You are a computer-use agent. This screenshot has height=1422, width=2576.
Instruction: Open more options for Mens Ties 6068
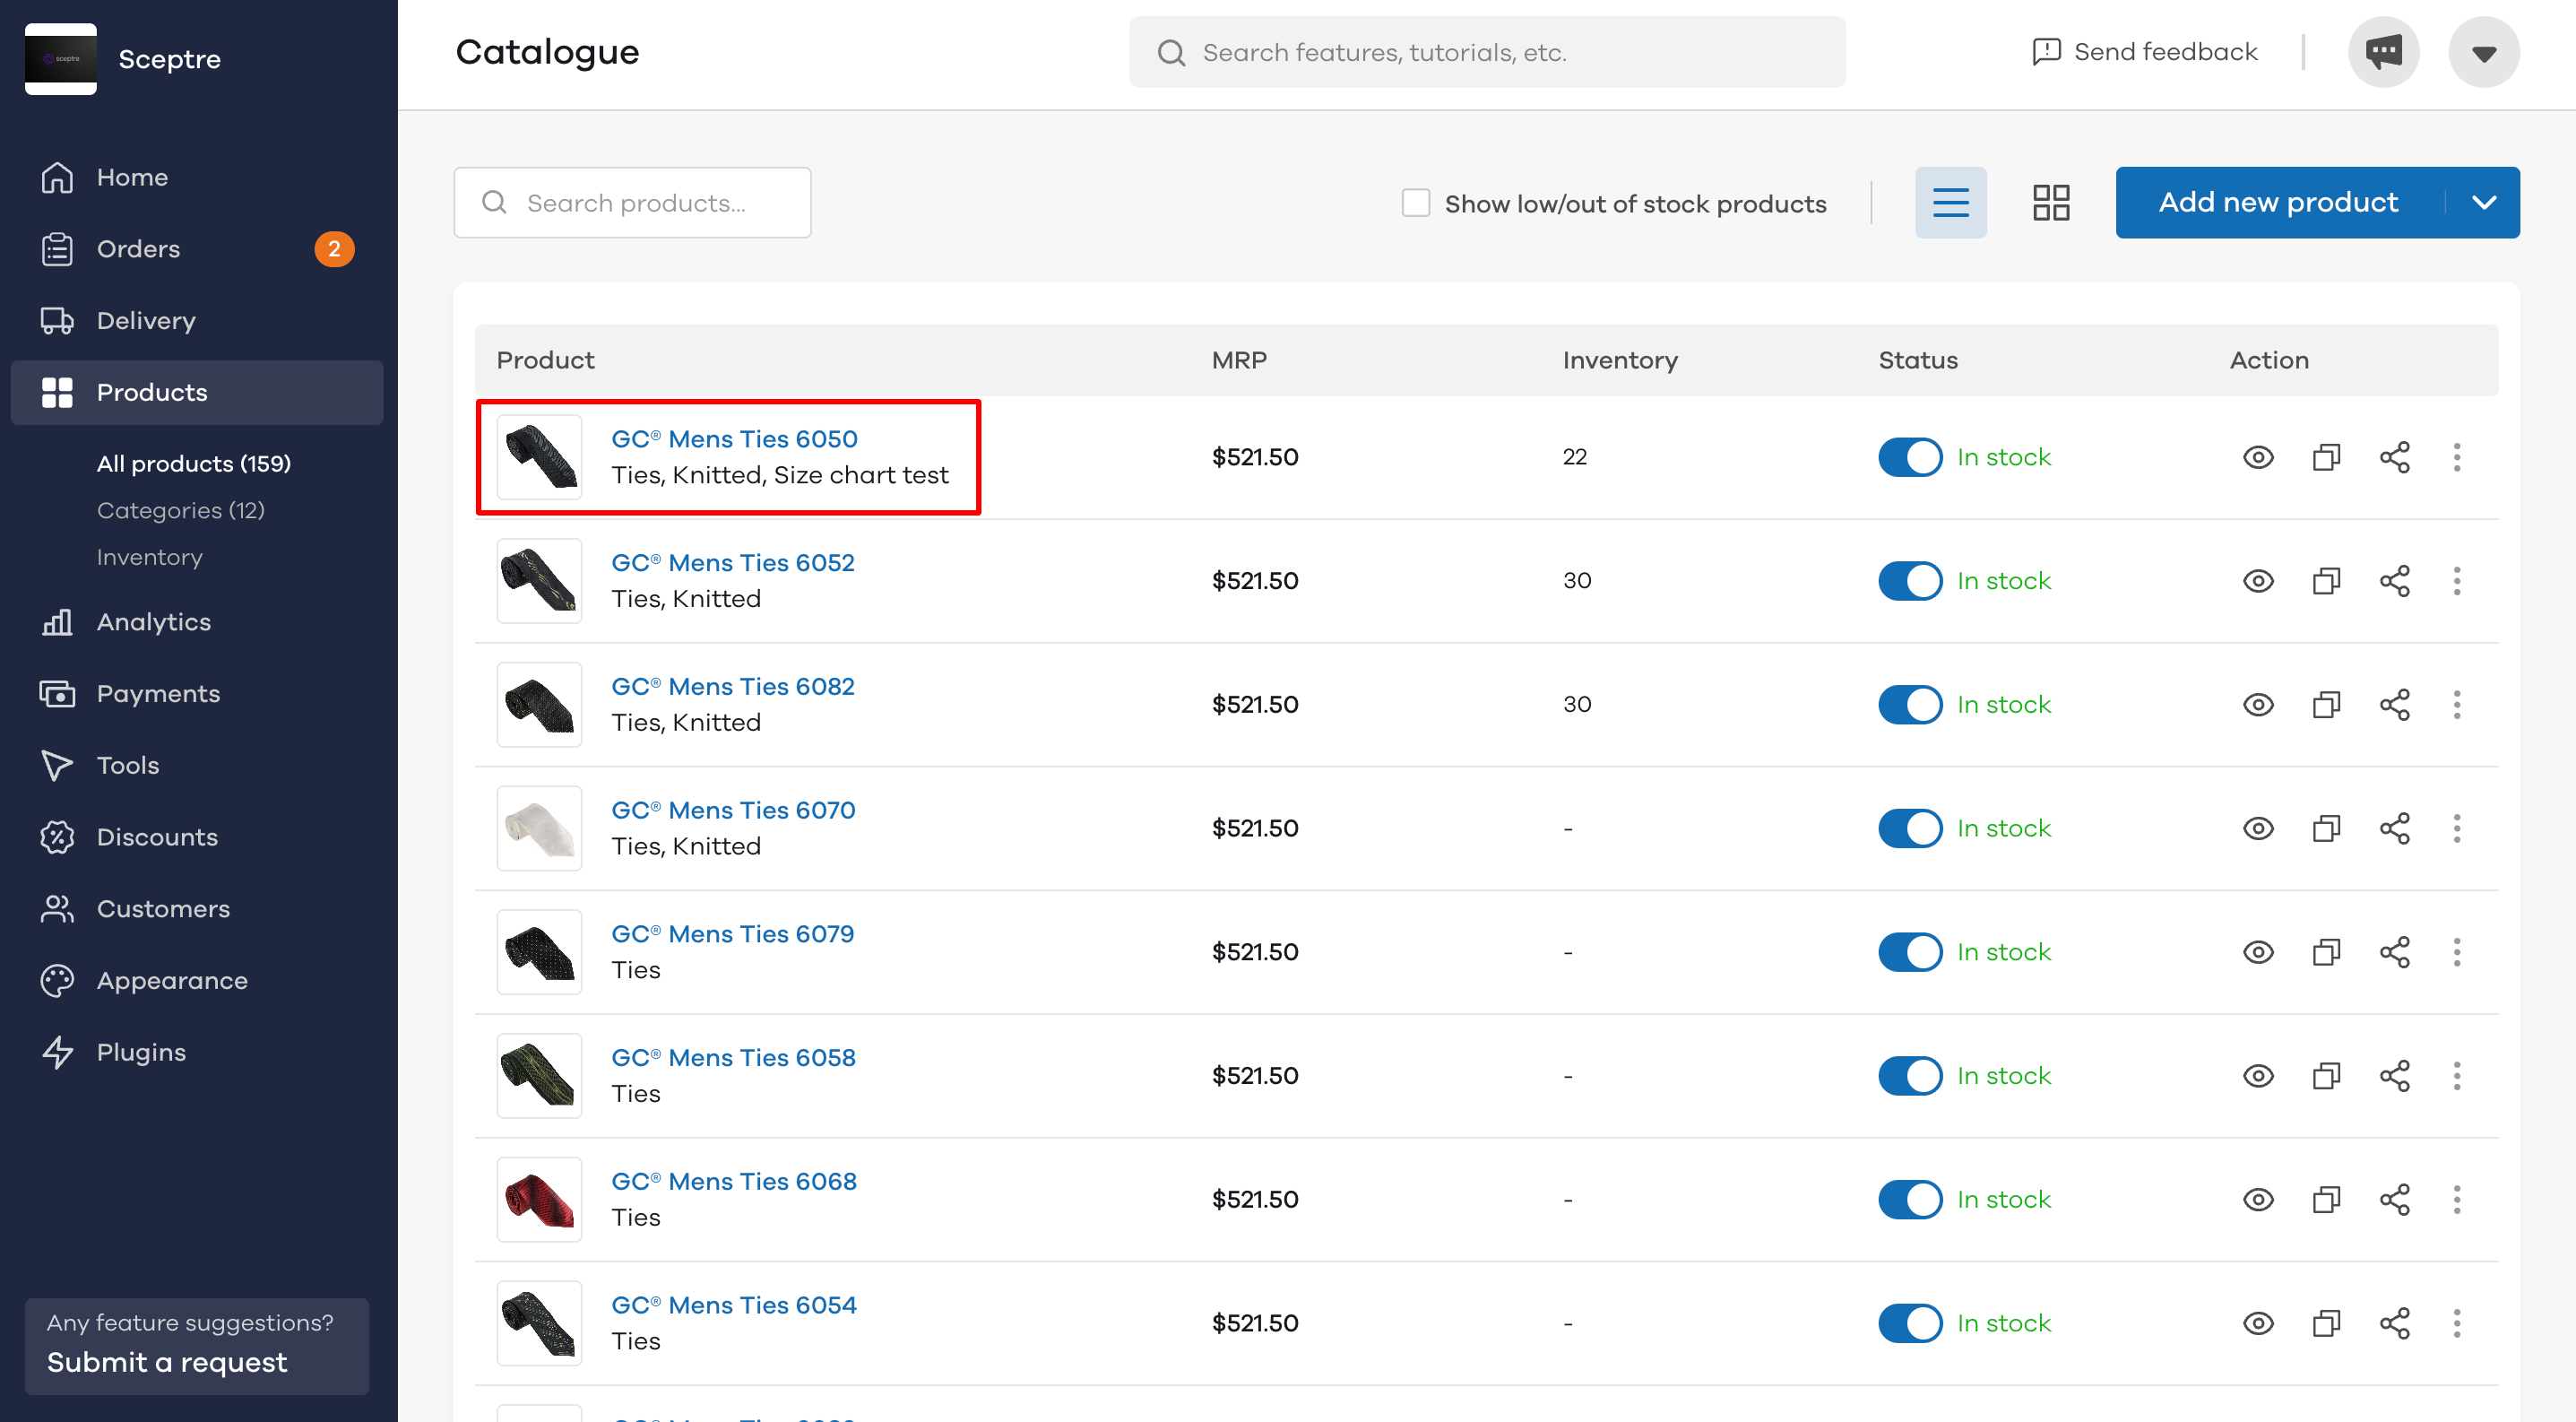pyautogui.click(x=2456, y=1200)
